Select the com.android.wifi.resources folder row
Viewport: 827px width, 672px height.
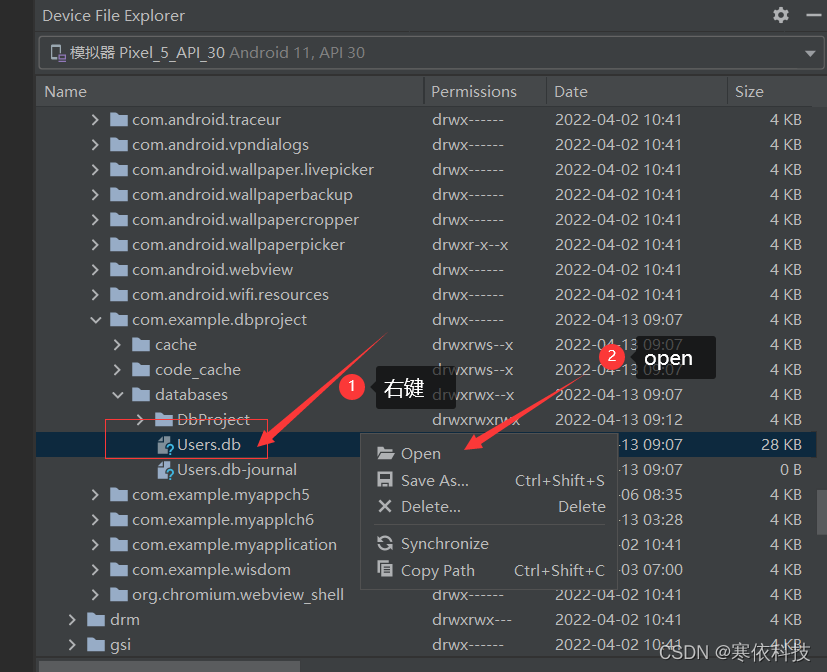(x=426, y=294)
